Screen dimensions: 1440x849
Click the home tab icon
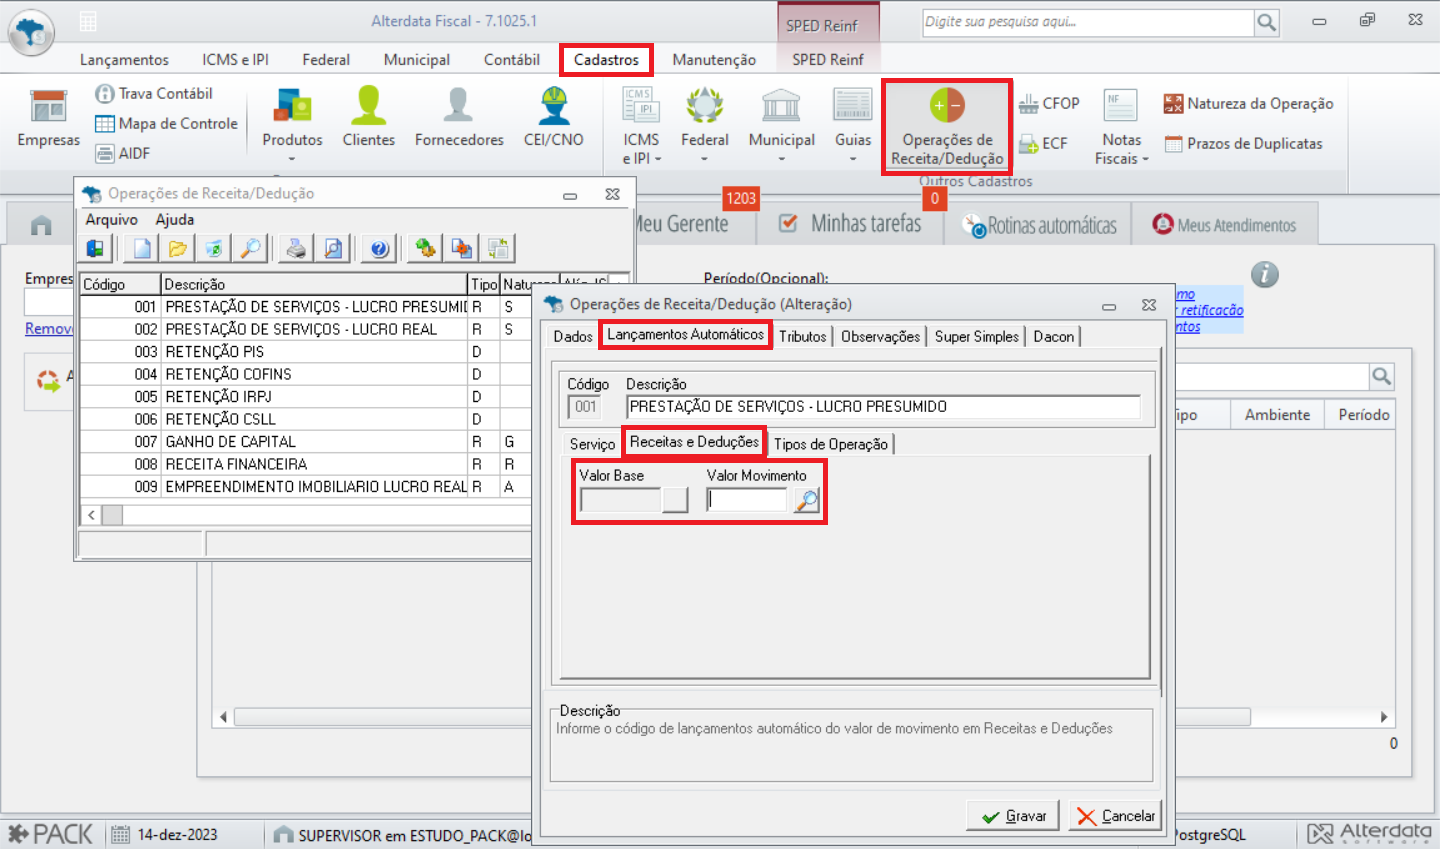[41, 225]
